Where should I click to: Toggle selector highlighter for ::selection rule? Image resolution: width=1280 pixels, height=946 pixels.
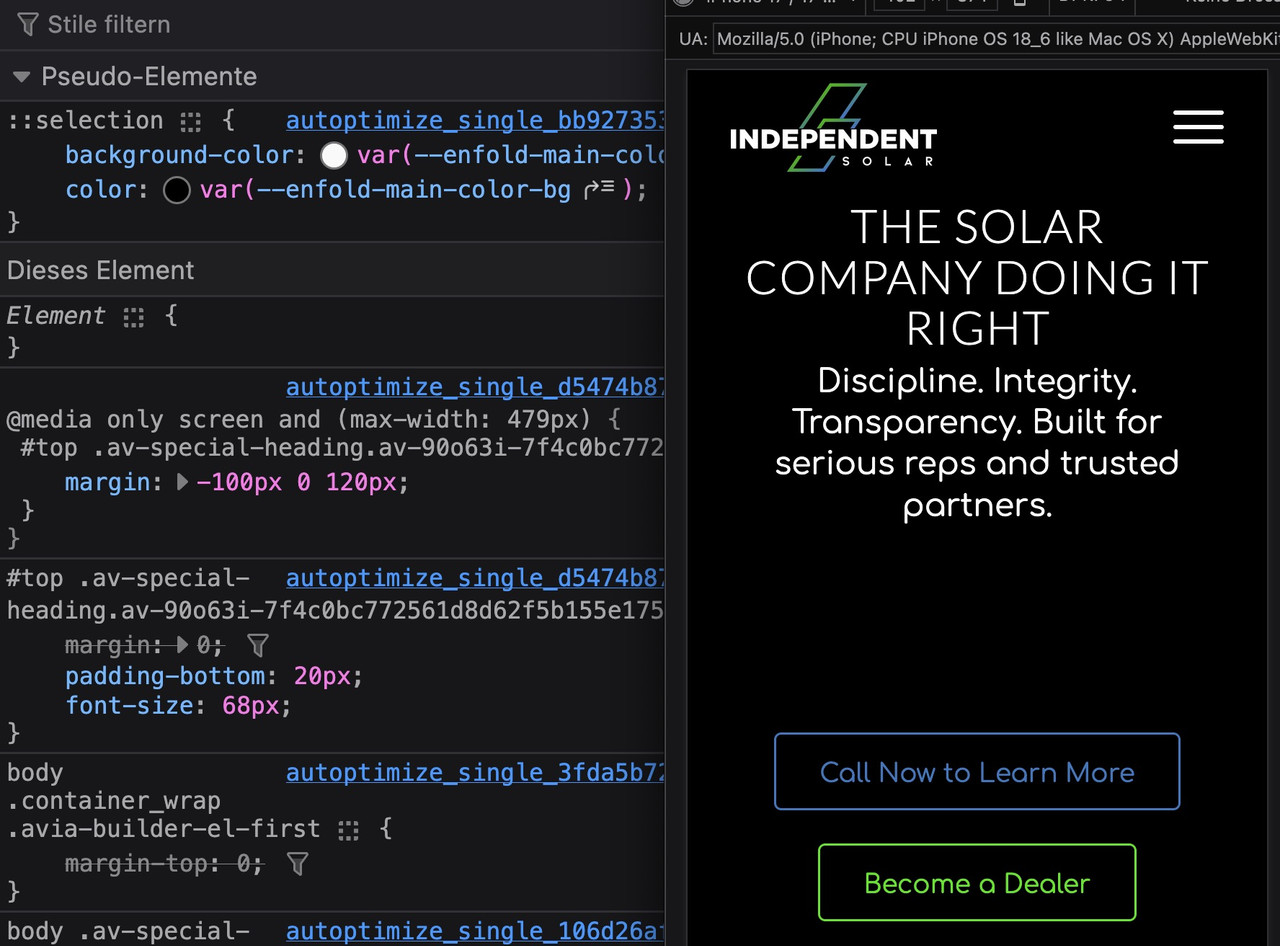click(x=190, y=122)
